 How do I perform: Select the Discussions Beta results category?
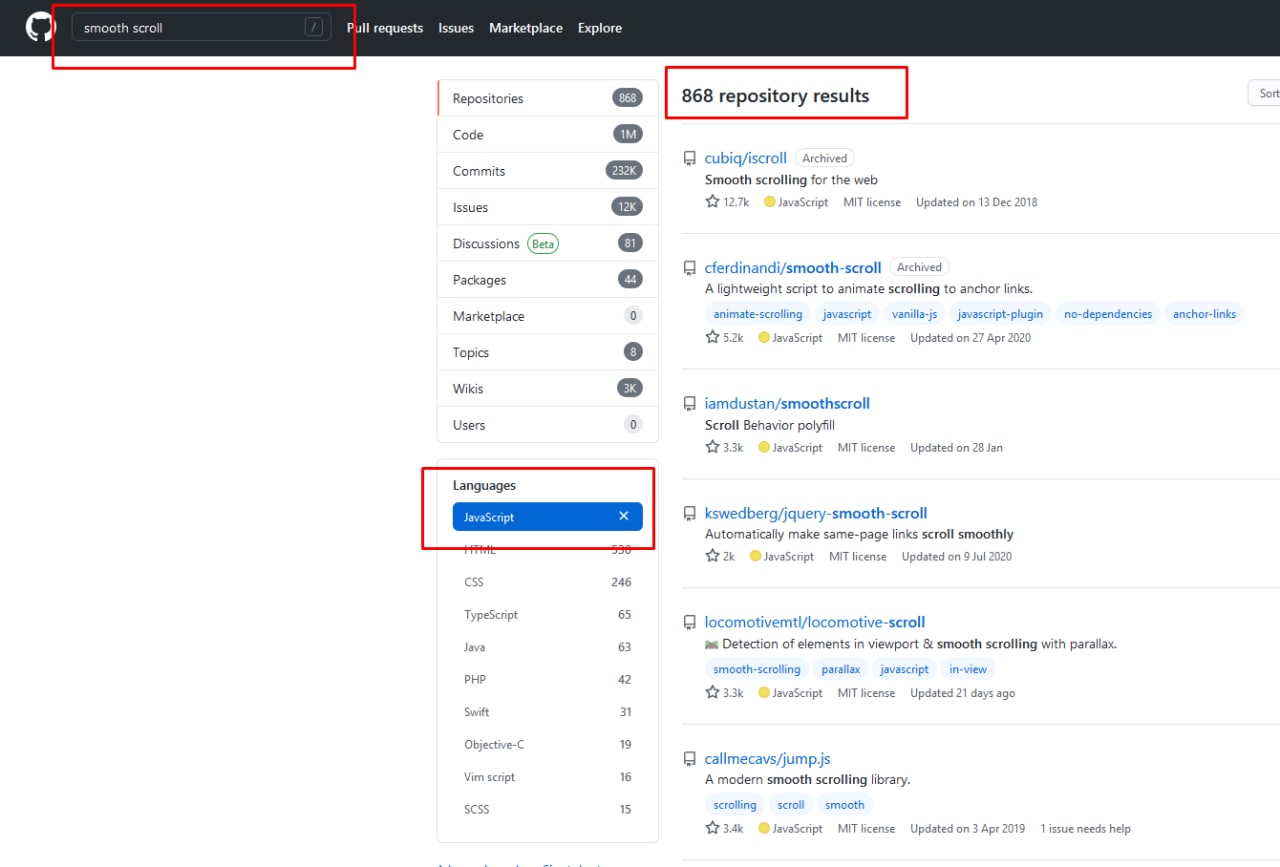click(x=548, y=243)
